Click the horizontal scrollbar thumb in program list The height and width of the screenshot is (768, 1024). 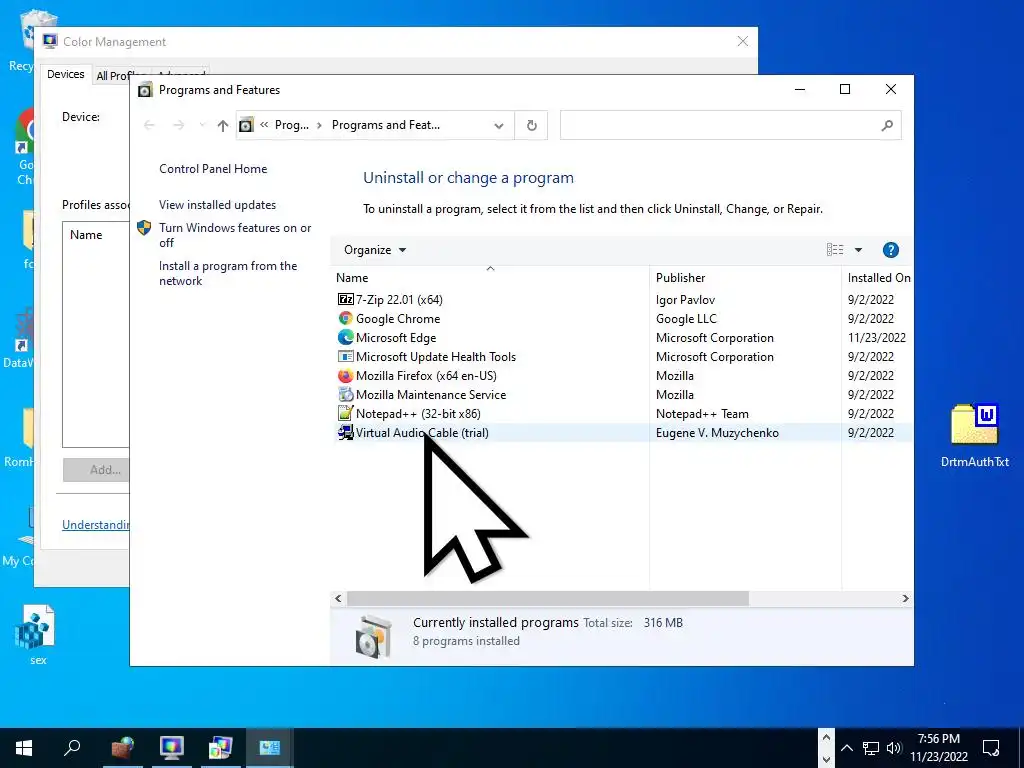pos(547,598)
